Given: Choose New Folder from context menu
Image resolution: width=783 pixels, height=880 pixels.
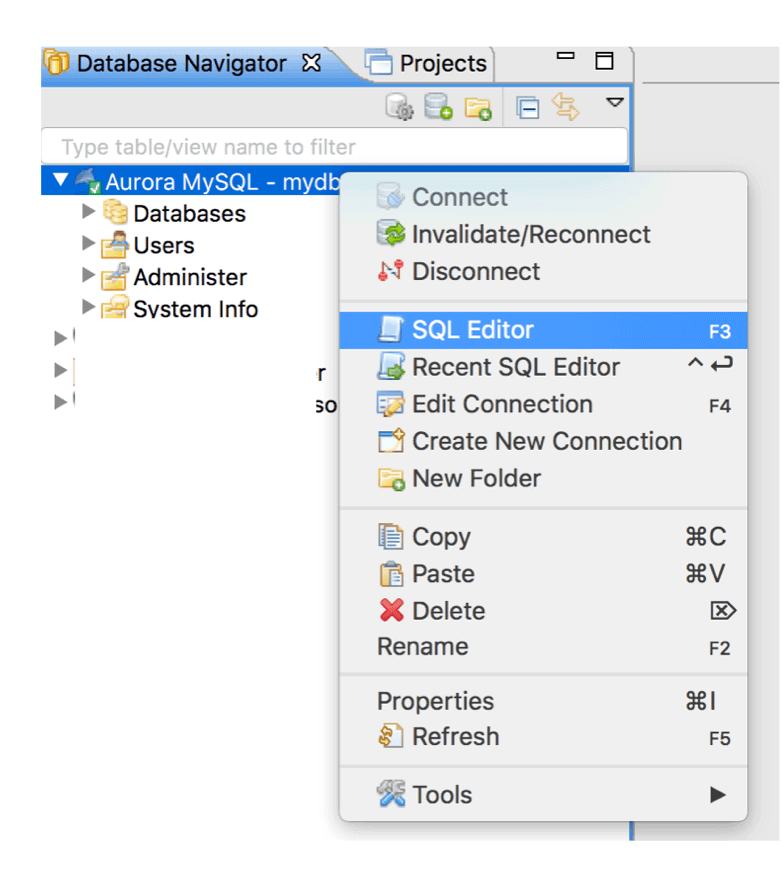Looking at the screenshot, I should (x=543, y=478).
